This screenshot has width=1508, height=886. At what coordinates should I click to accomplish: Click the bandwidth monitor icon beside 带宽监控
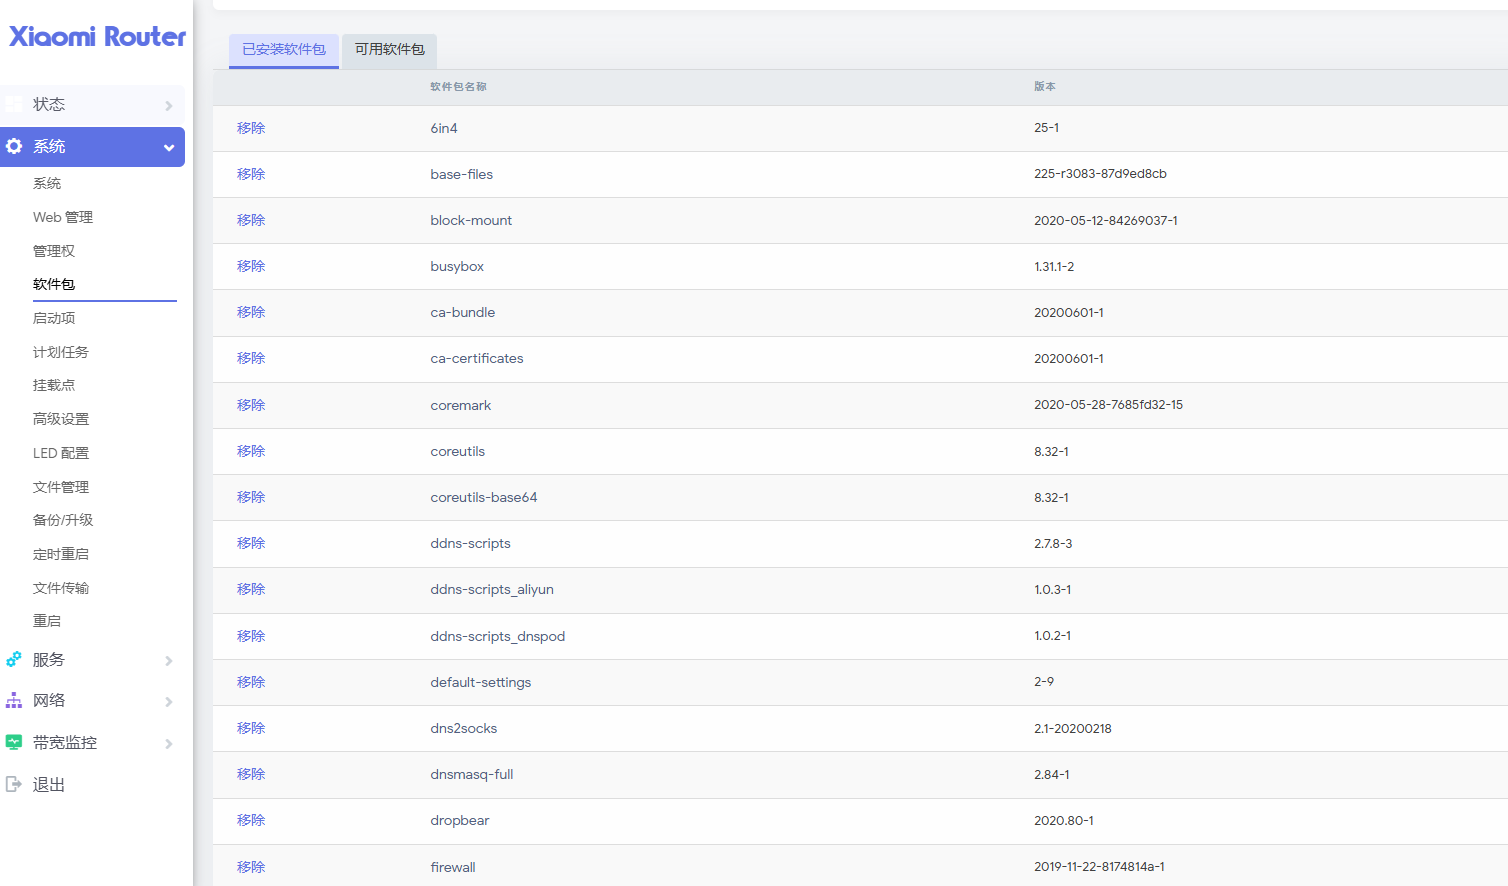(x=14, y=742)
